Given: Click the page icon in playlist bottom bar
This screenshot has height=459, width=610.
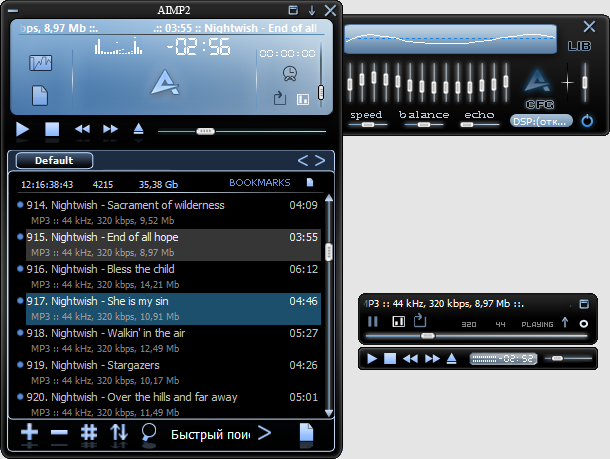Looking at the screenshot, I should coord(306,432).
